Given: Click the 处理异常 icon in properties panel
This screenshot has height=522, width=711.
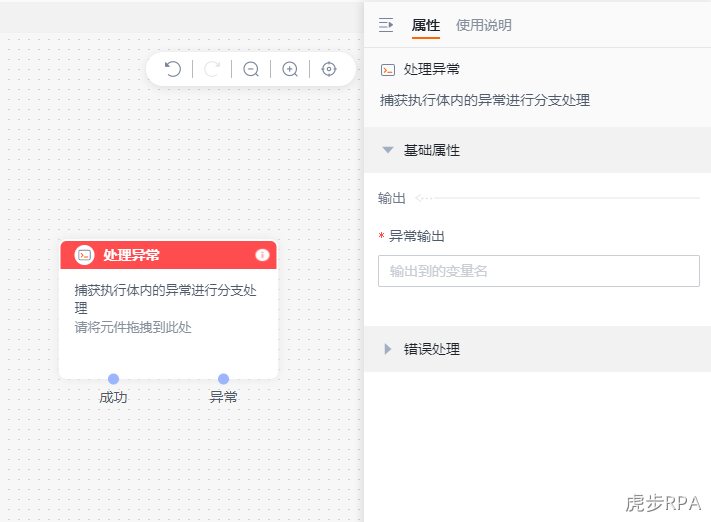Looking at the screenshot, I should pyautogui.click(x=388, y=70).
